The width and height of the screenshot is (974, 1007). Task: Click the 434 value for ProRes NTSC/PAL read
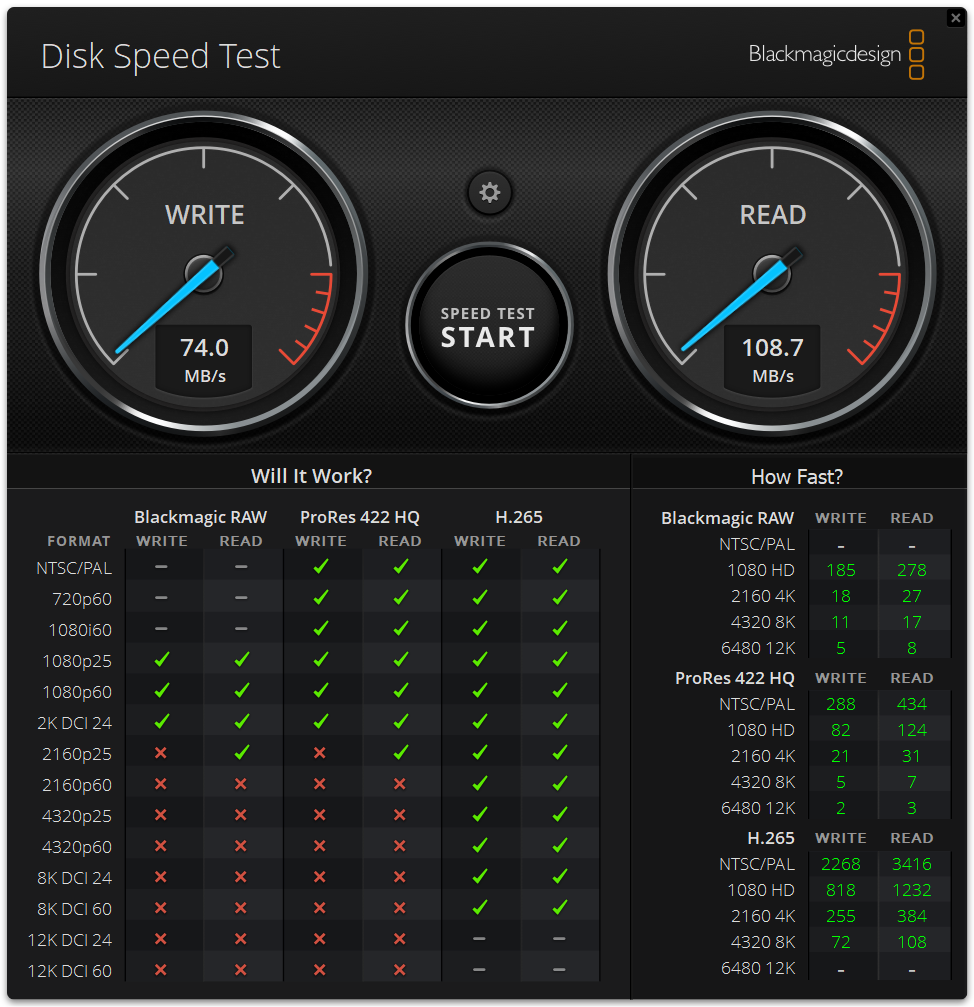pos(911,704)
